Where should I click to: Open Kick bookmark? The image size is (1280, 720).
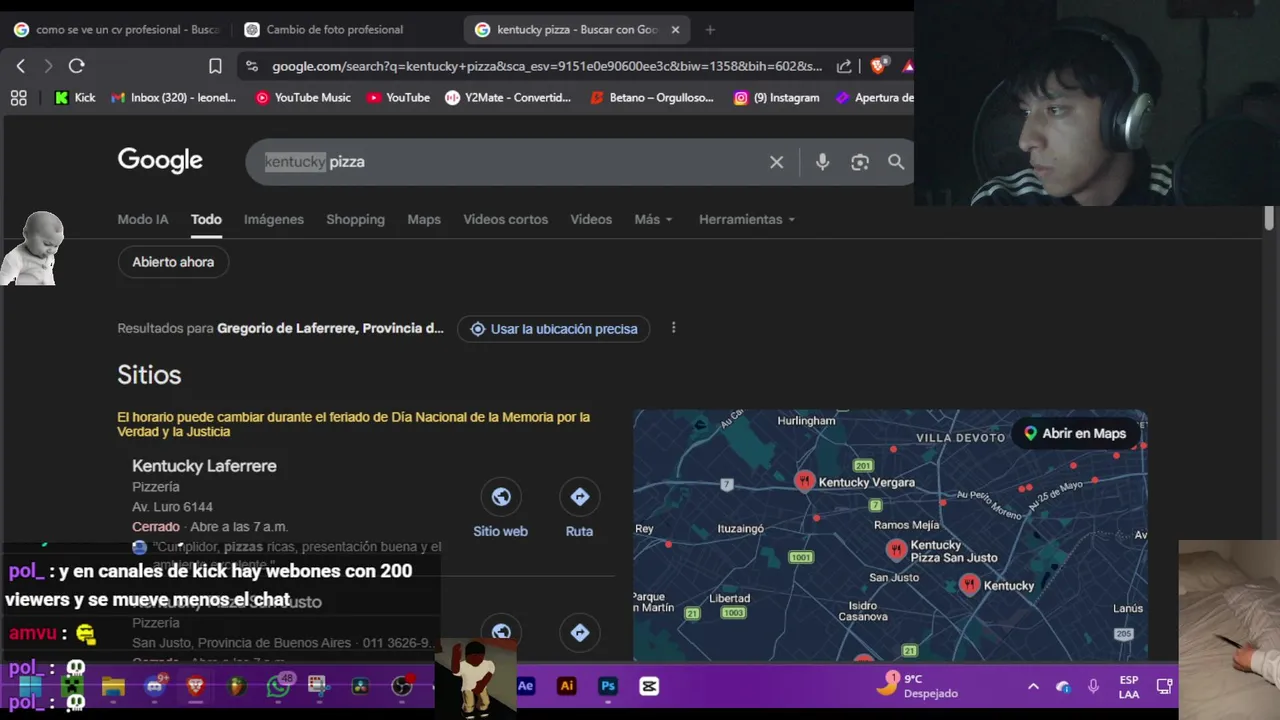(75, 98)
